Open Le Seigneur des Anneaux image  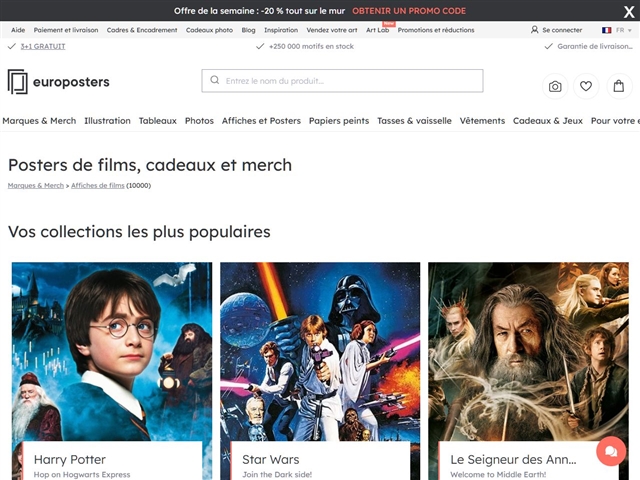tap(528, 352)
